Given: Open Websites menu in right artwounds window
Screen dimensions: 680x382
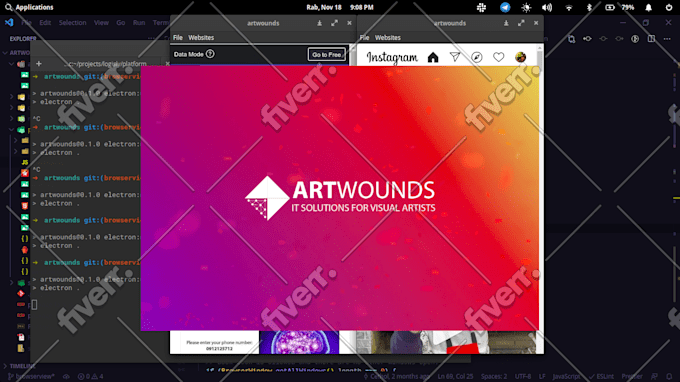Looking at the screenshot, I should 388,38.
